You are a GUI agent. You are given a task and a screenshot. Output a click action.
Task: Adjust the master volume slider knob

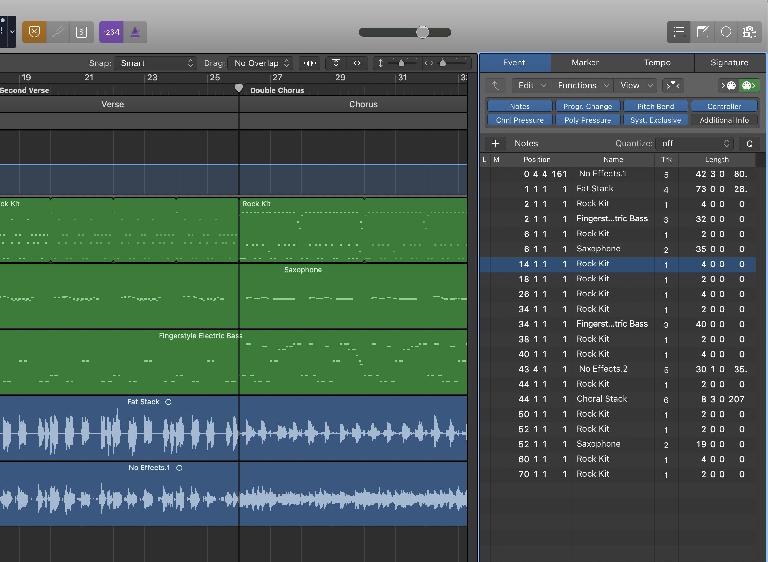pyautogui.click(x=422, y=32)
